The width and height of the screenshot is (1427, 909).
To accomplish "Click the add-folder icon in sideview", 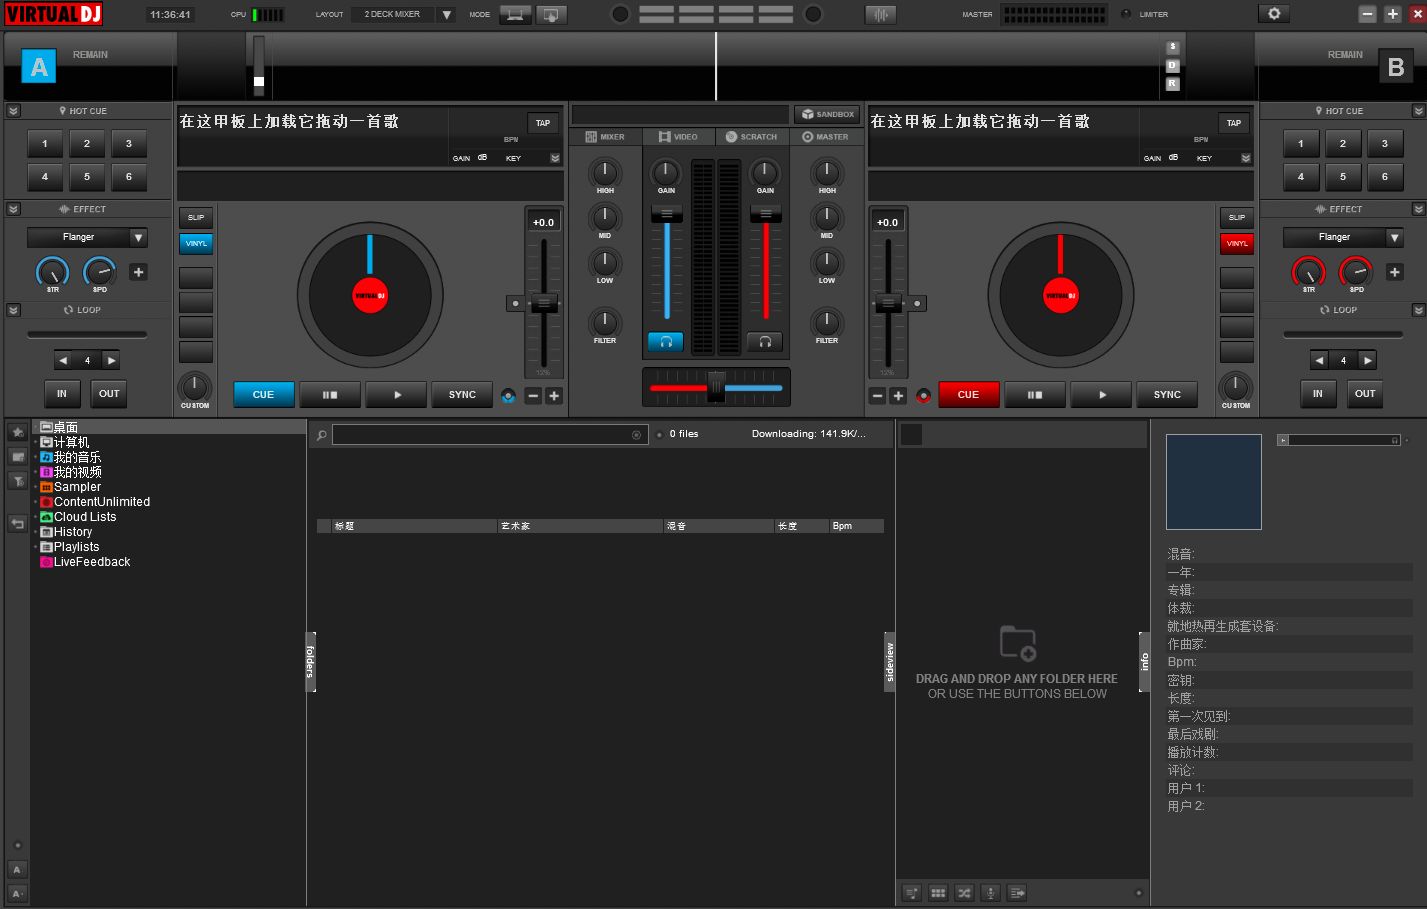I will click(1017, 643).
